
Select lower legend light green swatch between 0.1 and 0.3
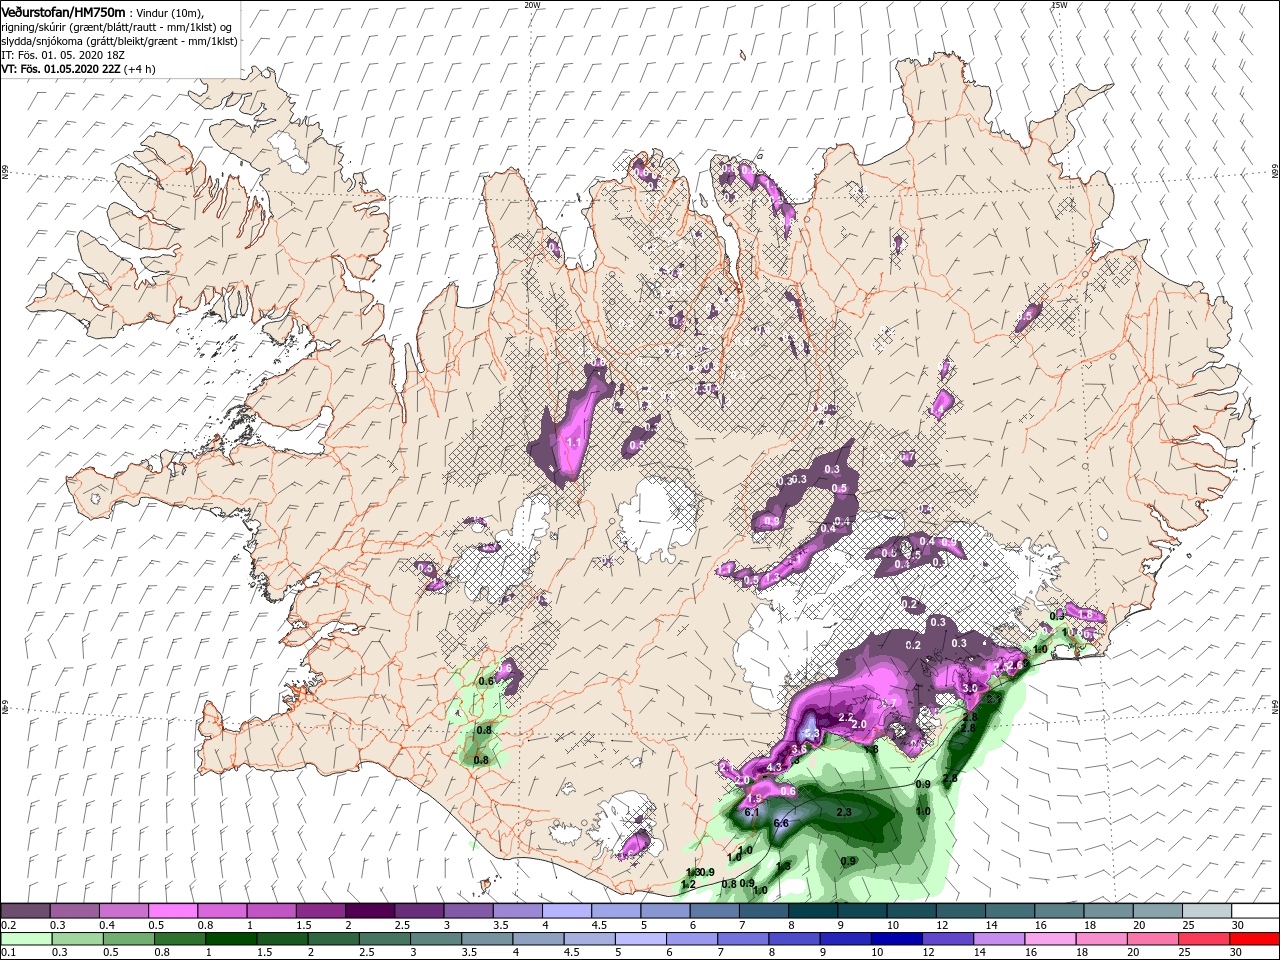tap(25, 939)
